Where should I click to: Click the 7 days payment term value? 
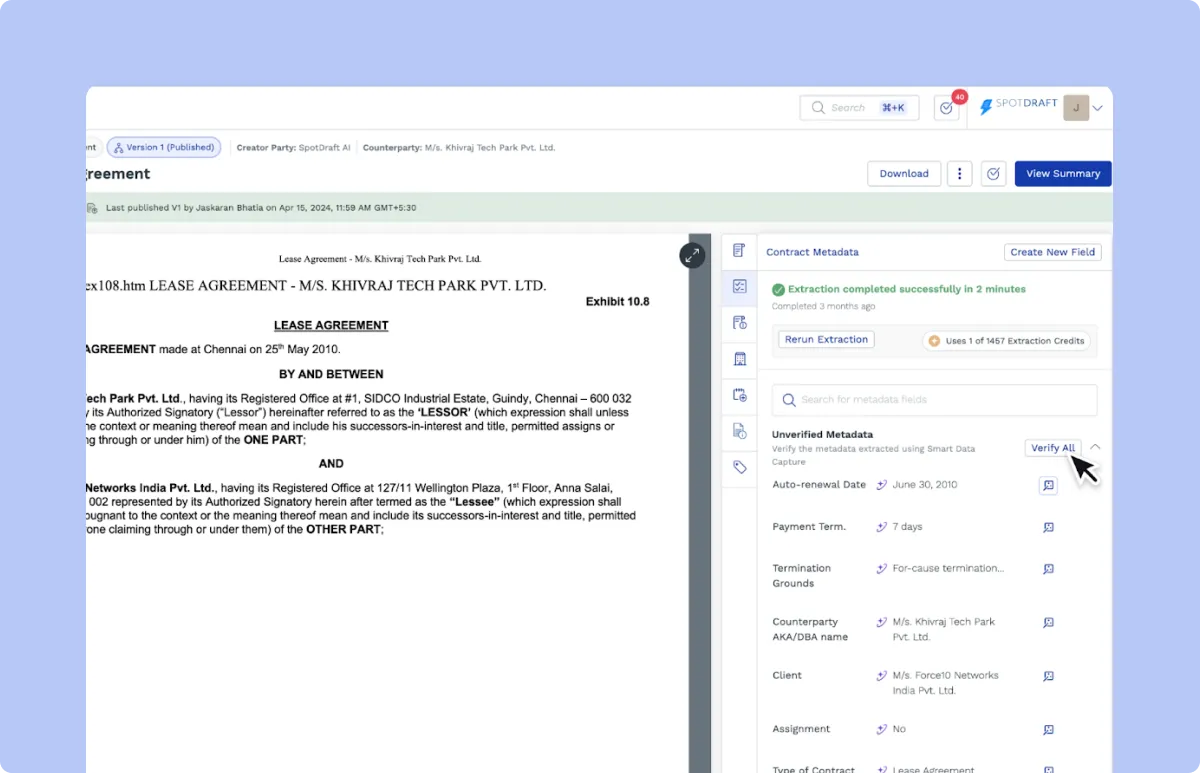tap(908, 527)
